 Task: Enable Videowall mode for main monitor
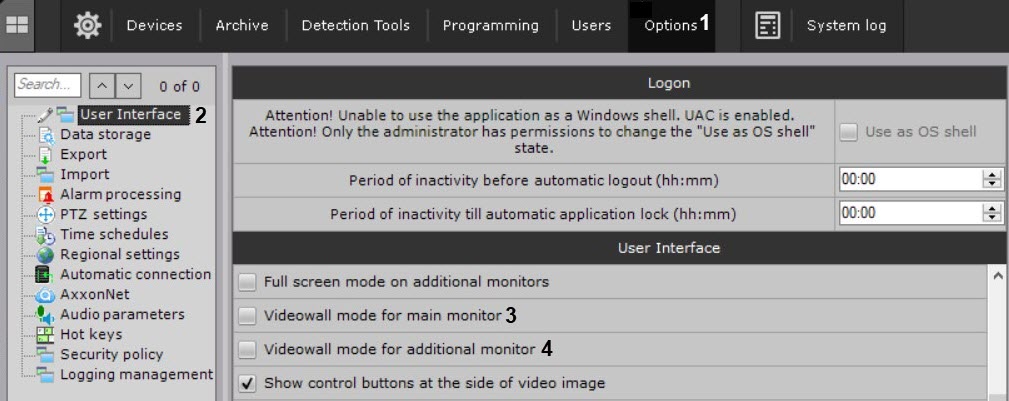[247, 316]
